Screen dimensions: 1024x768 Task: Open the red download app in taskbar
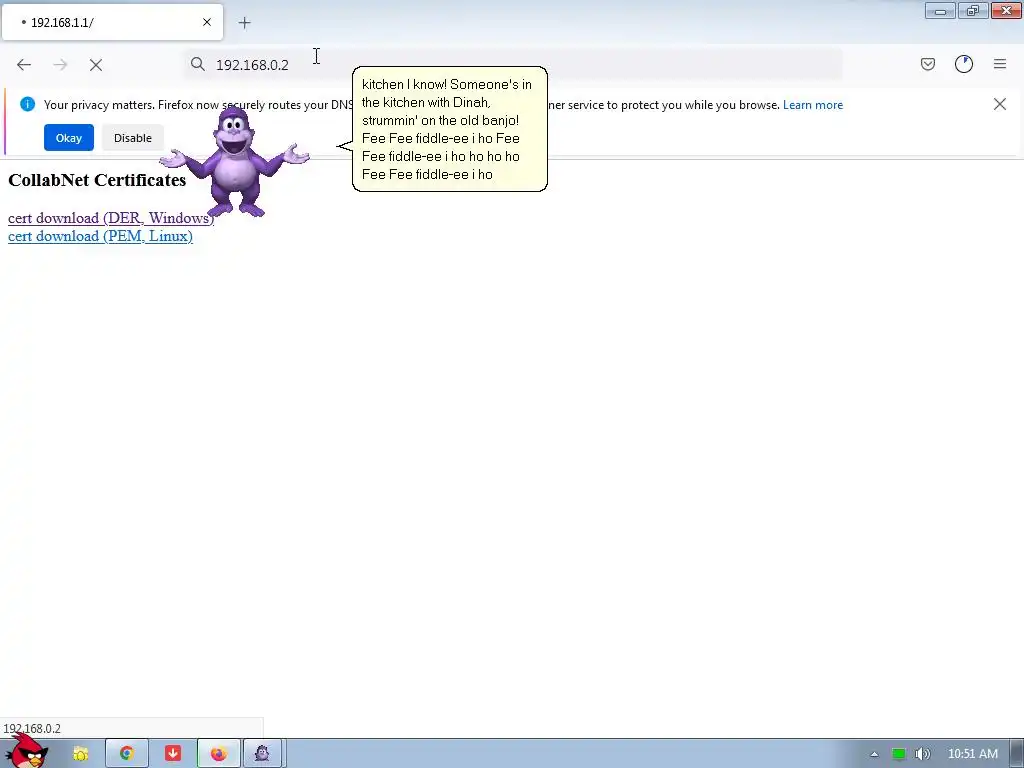click(x=172, y=754)
